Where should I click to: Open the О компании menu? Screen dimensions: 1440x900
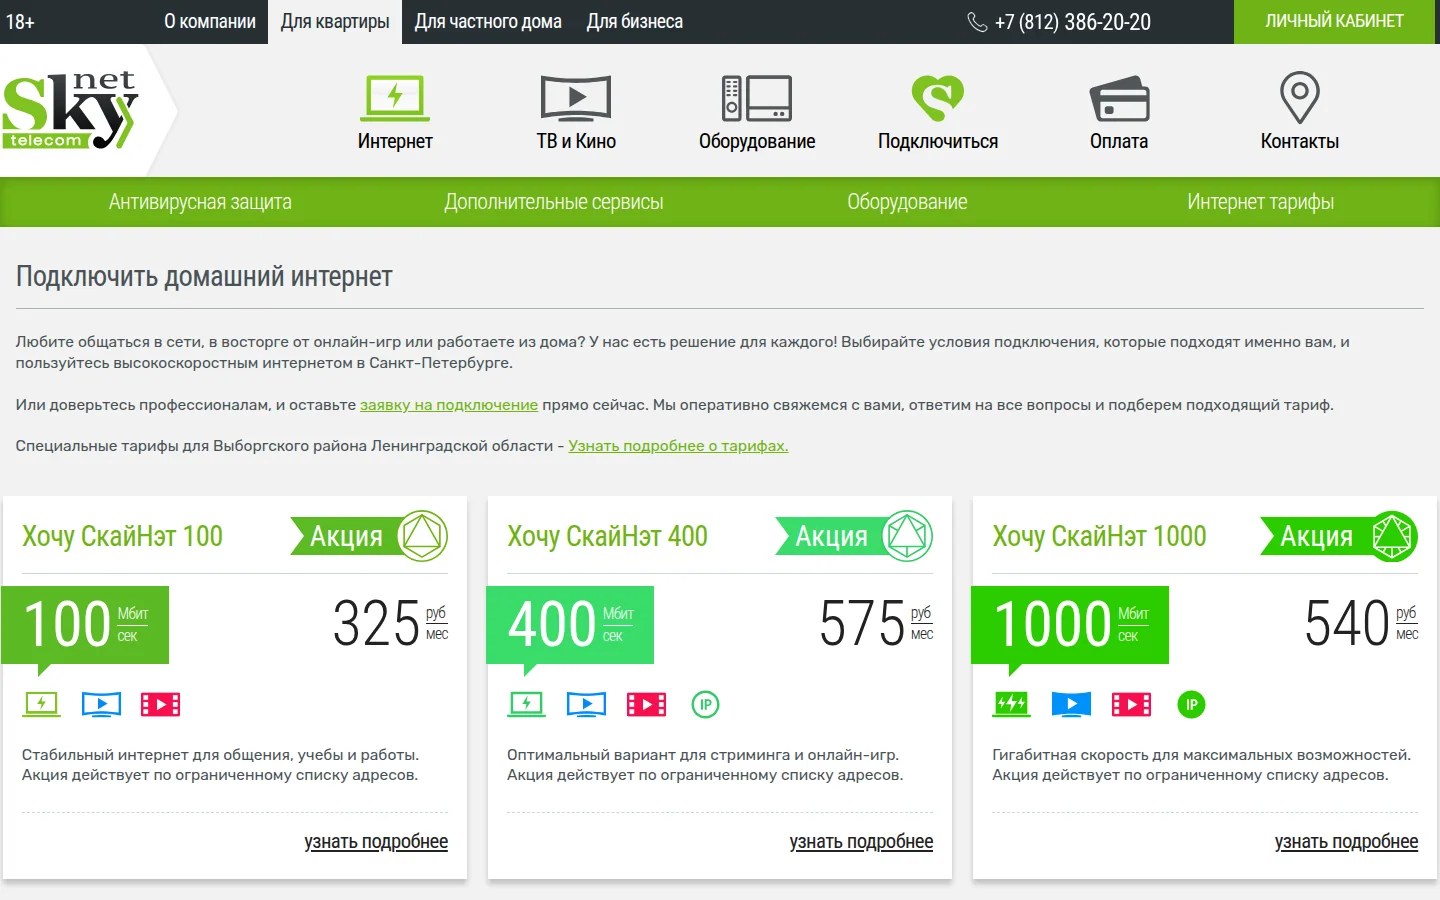tap(210, 22)
